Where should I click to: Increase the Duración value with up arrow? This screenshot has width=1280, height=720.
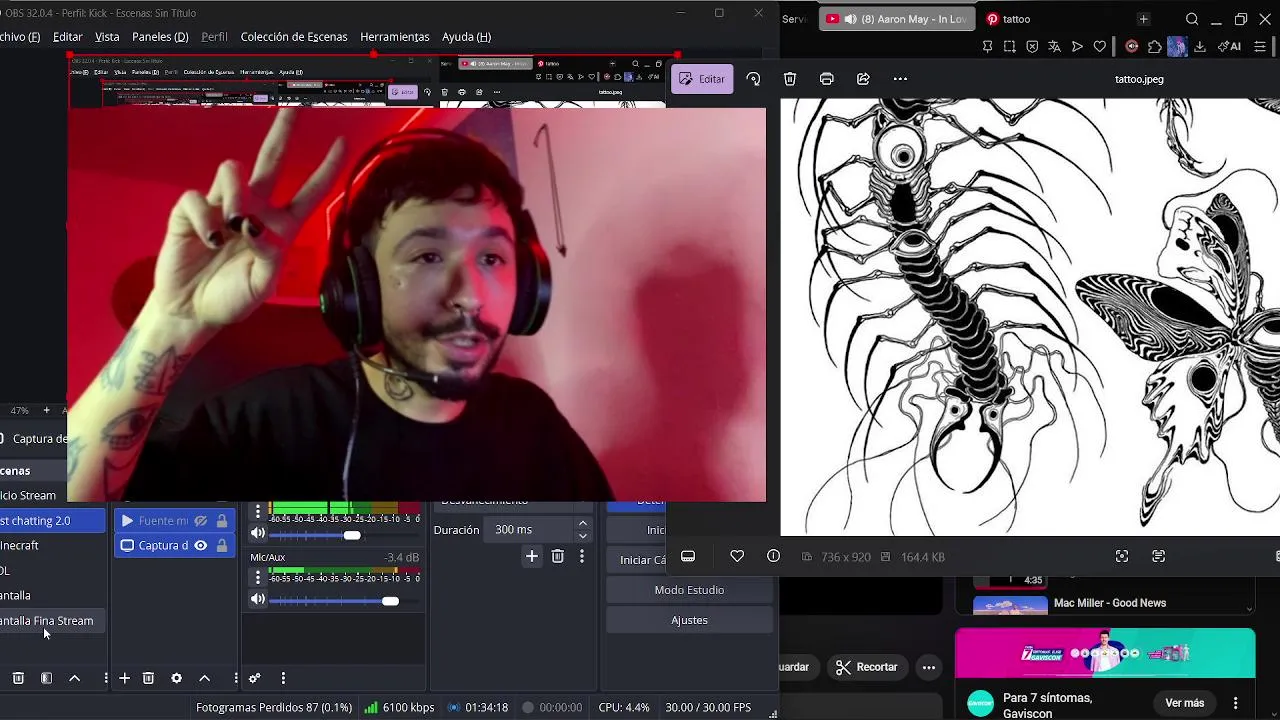coord(583,524)
